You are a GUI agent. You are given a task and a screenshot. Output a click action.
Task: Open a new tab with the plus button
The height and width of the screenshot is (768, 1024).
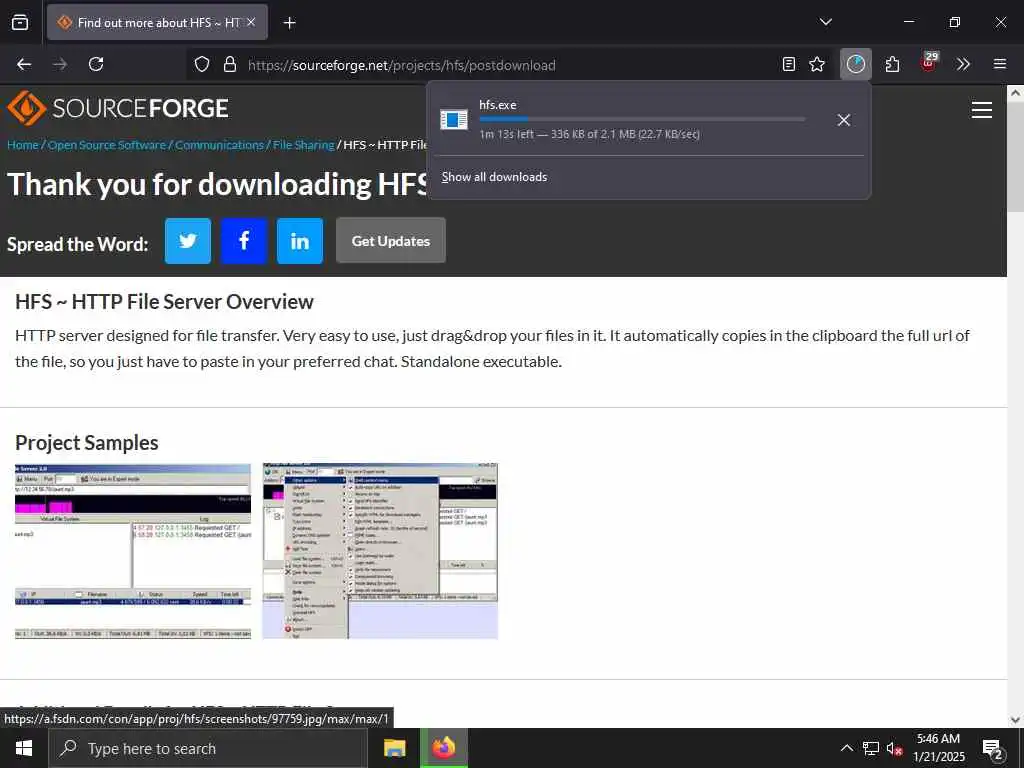click(x=289, y=23)
